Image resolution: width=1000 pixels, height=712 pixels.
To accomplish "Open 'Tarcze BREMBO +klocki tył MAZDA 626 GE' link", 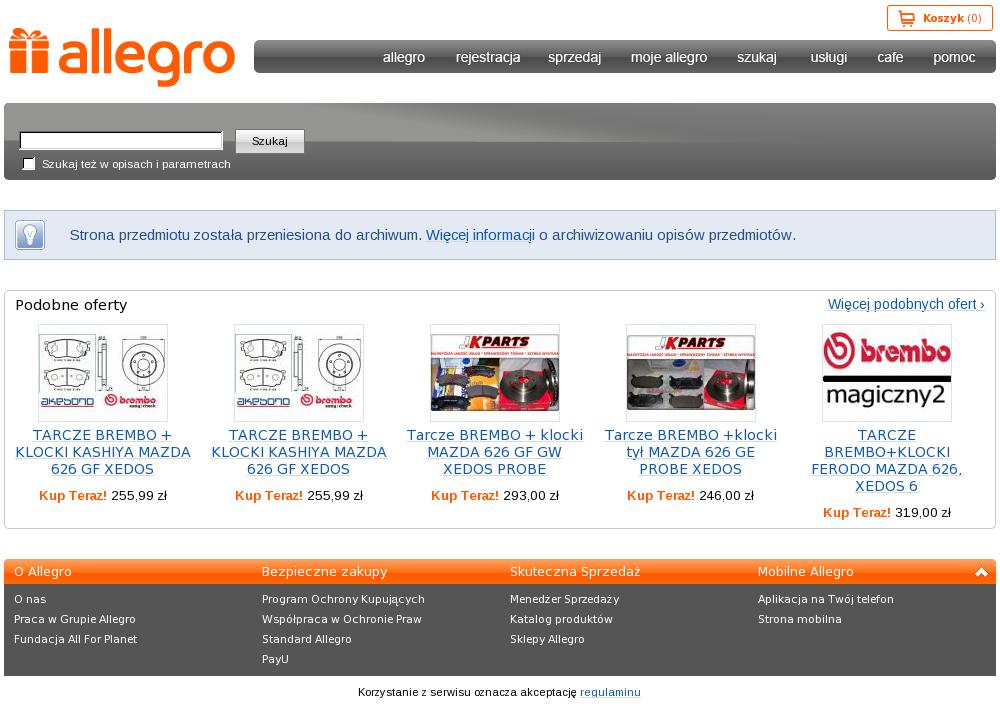I will point(691,452).
